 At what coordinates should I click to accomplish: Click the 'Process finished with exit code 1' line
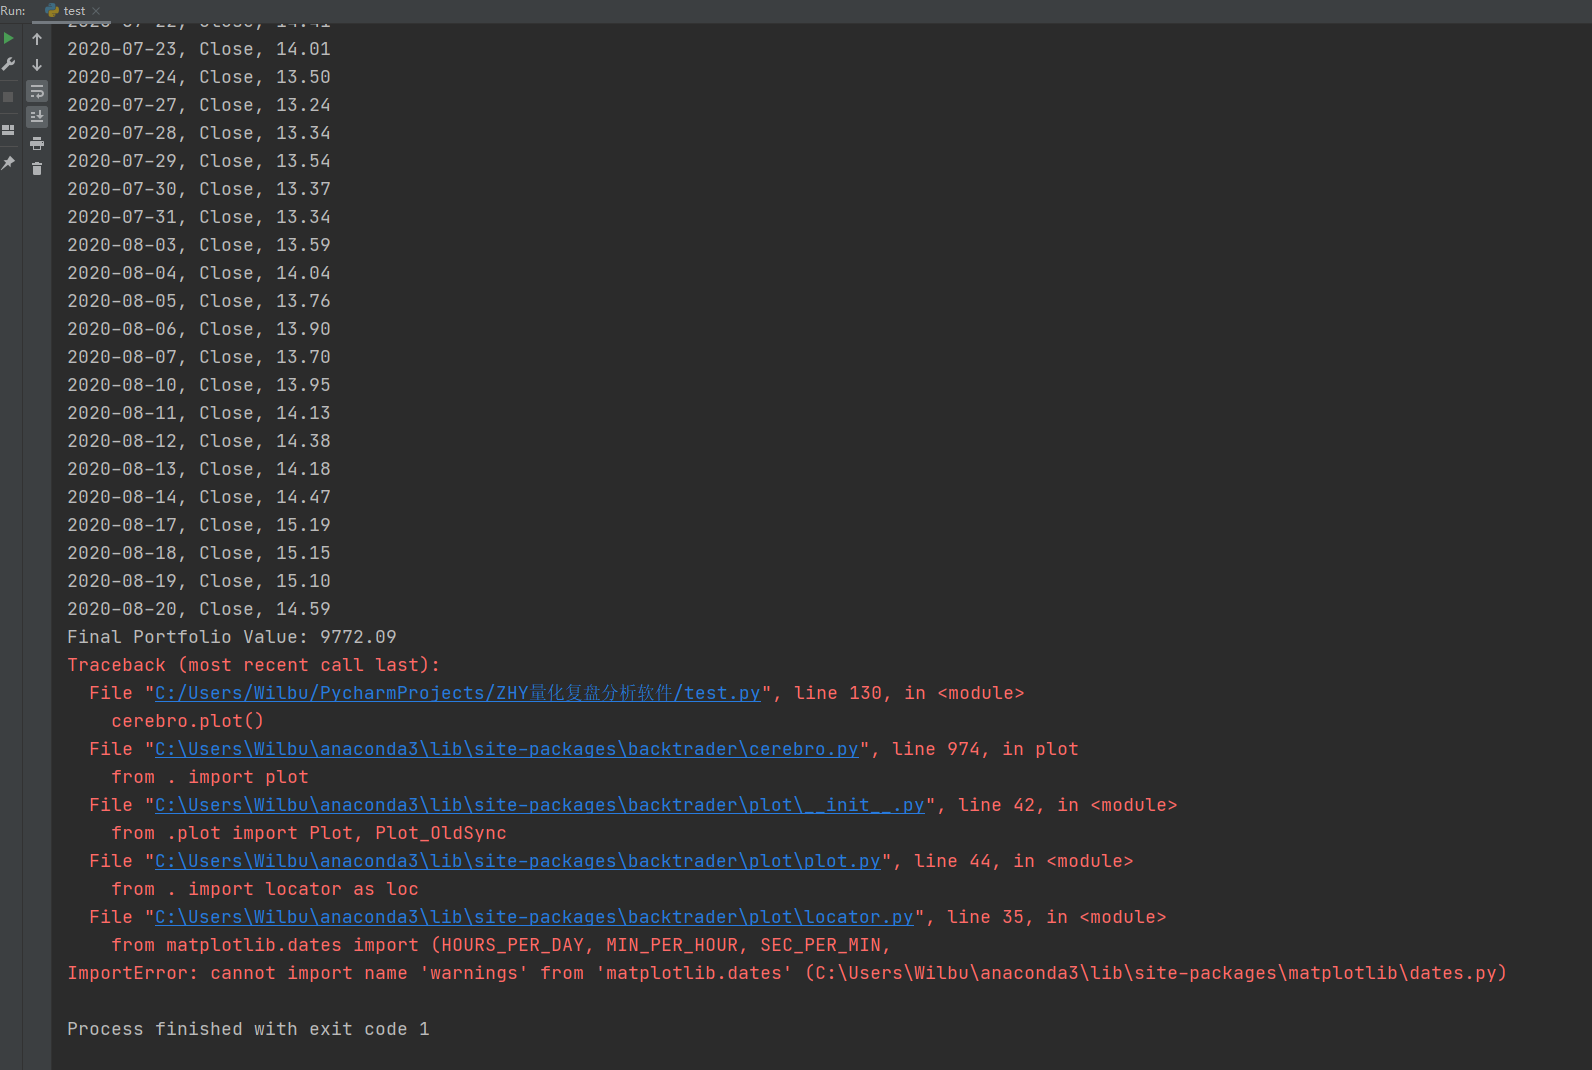click(x=248, y=1029)
